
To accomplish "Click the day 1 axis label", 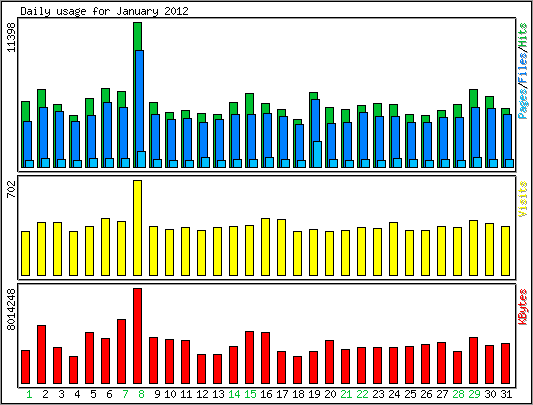I will [29, 394].
